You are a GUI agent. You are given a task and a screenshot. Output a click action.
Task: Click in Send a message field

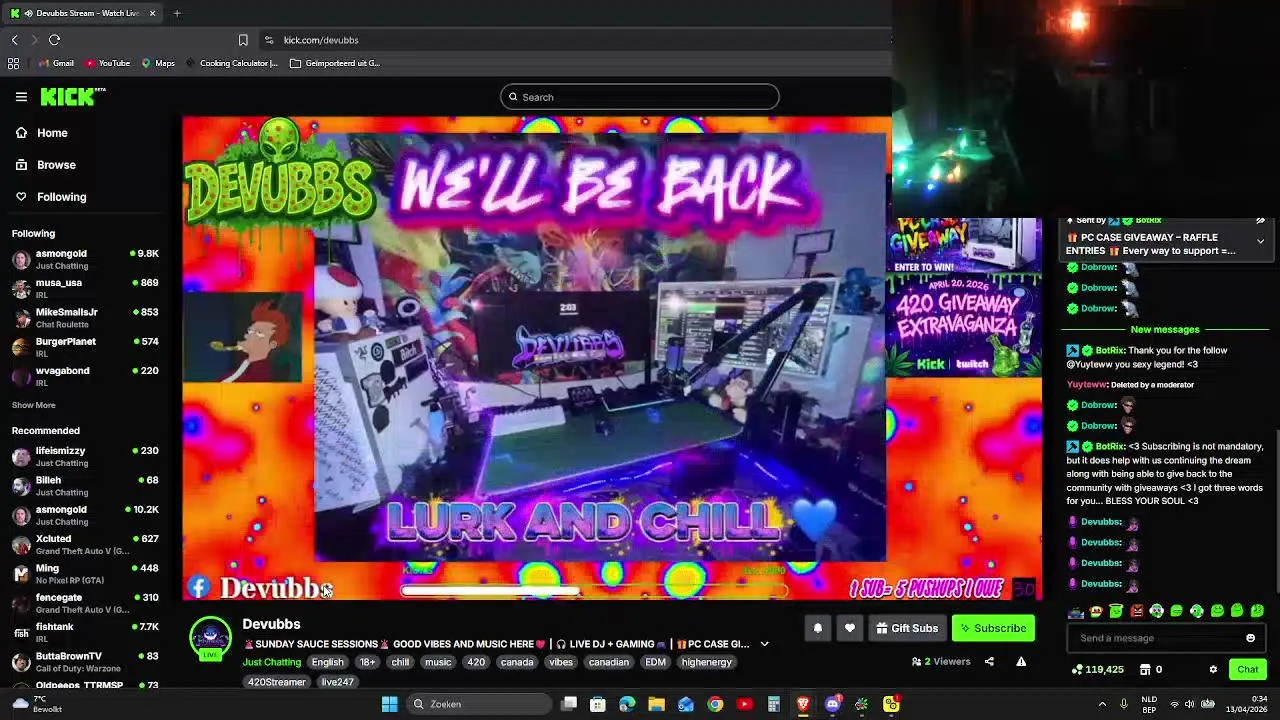click(1155, 638)
